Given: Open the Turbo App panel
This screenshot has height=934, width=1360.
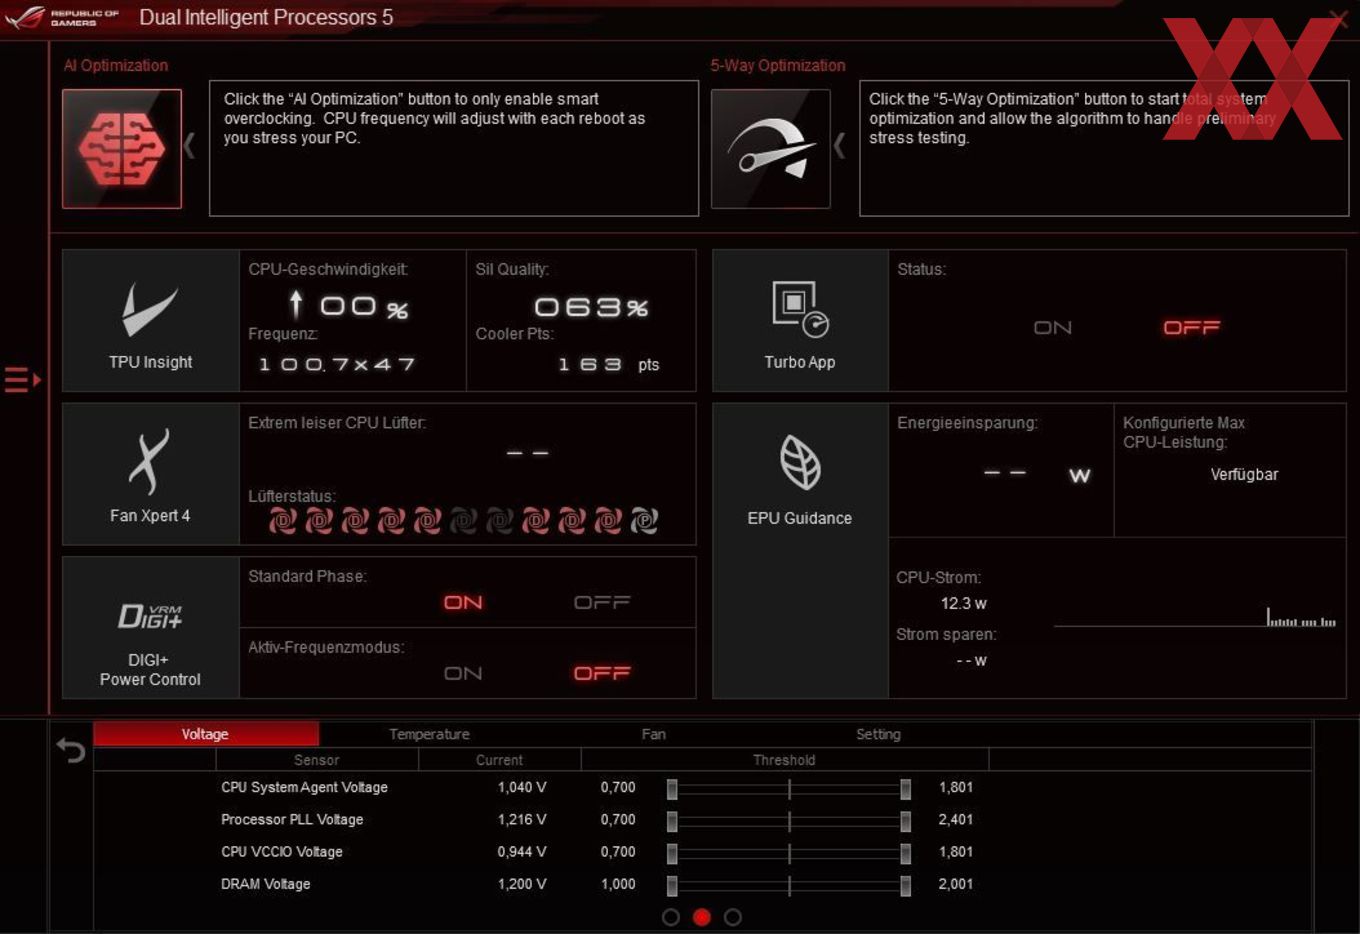Looking at the screenshot, I should pos(800,320).
